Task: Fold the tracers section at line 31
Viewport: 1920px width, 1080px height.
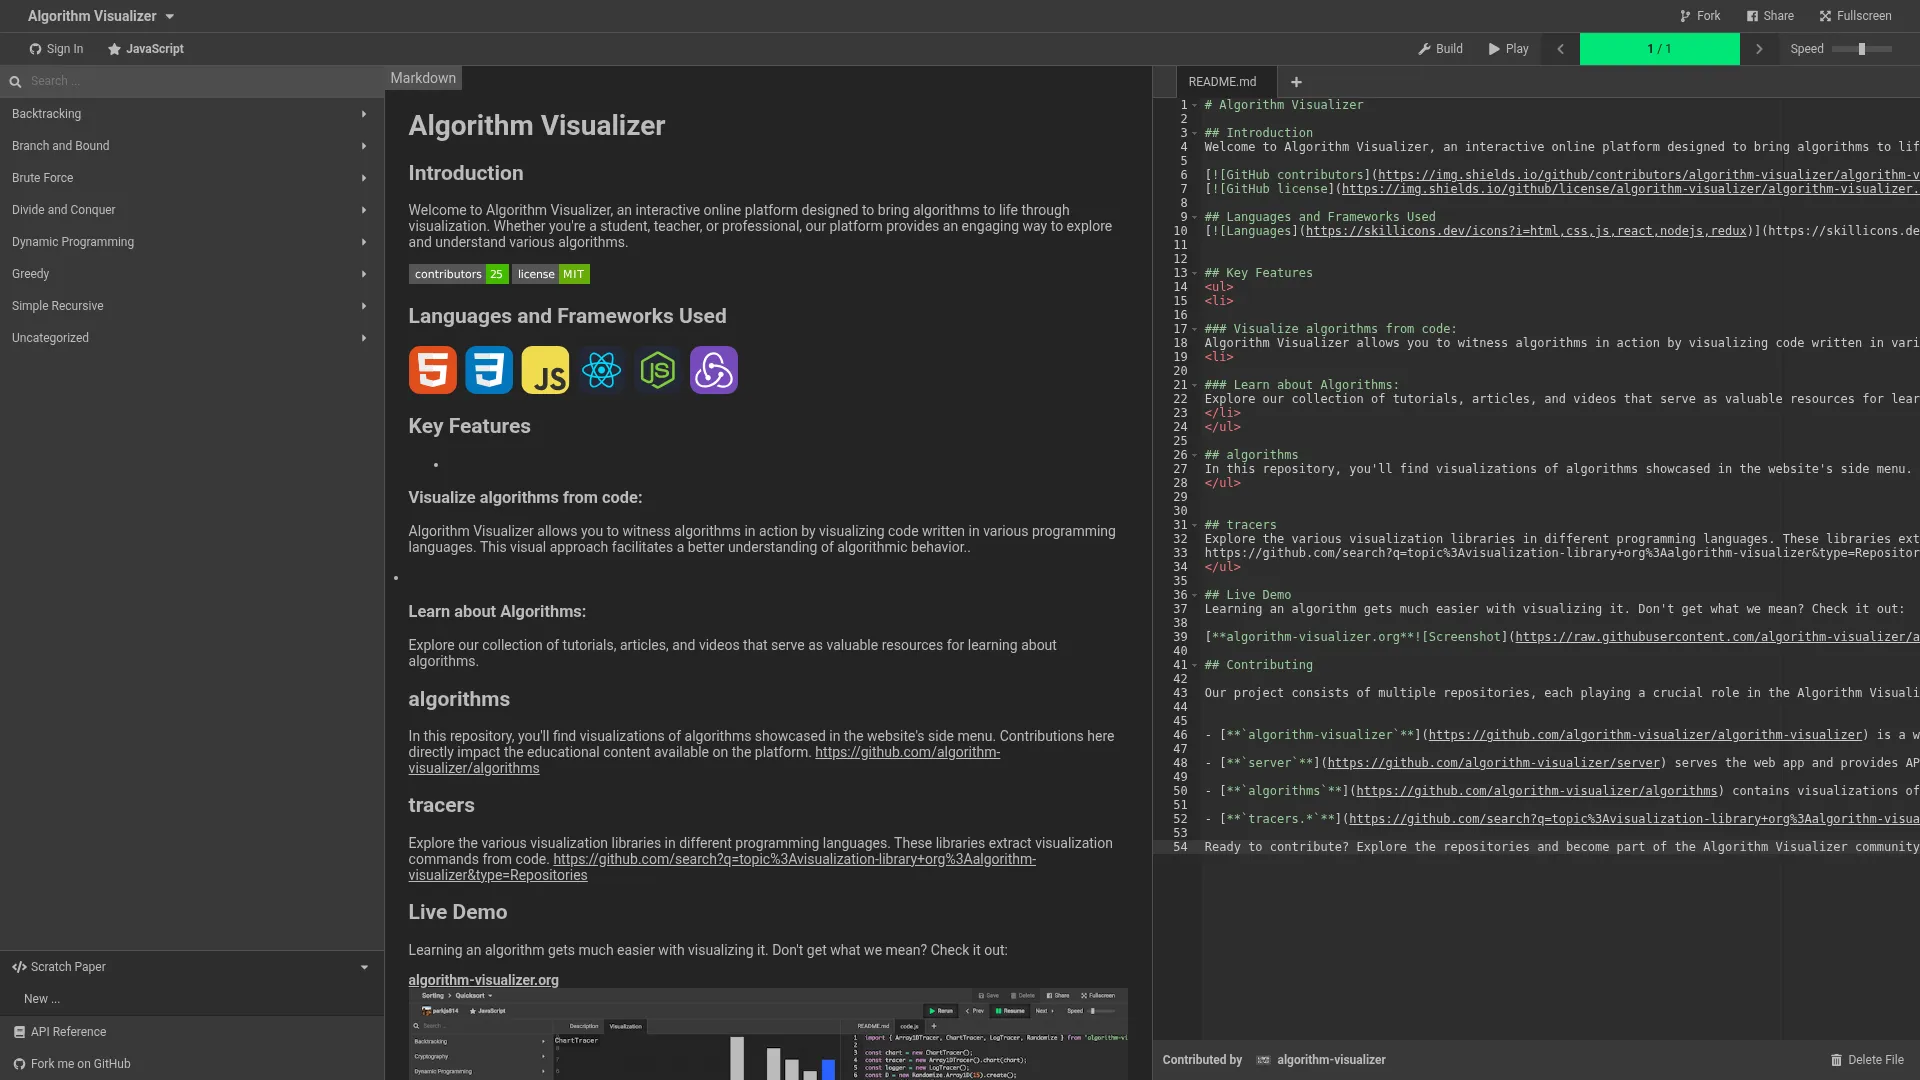Action: tap(1194, 525)
